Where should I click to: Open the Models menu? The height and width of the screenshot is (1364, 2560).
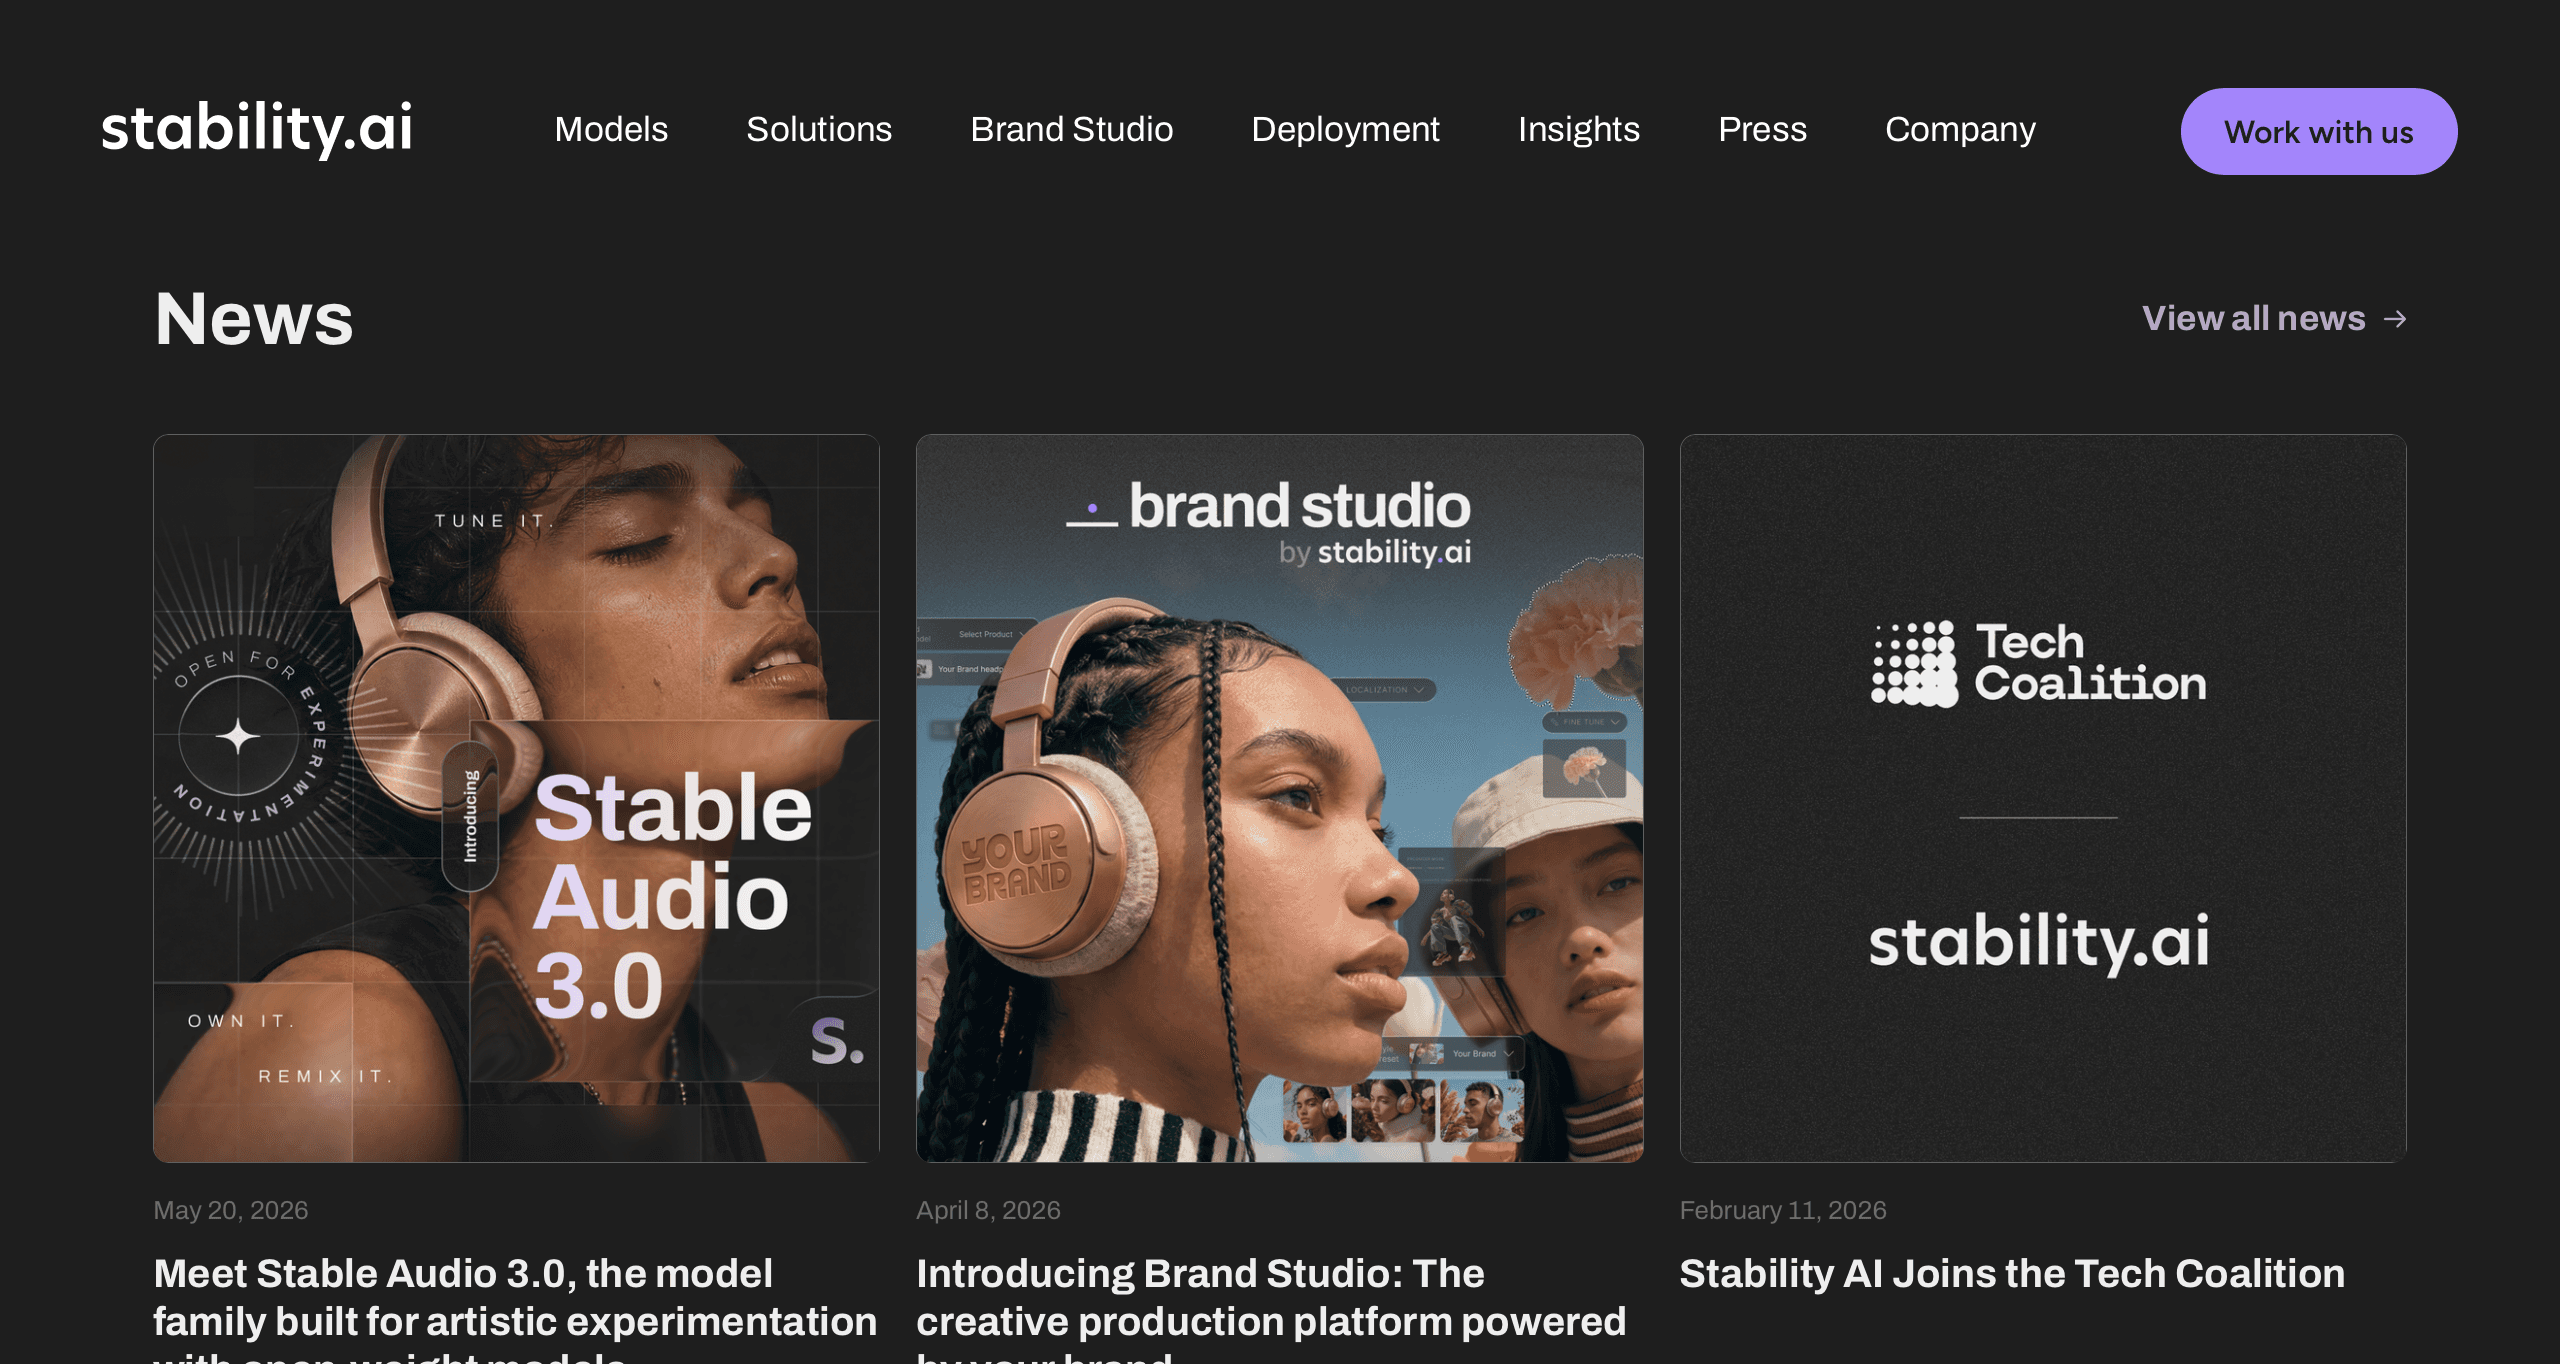[x=611, y=129]
